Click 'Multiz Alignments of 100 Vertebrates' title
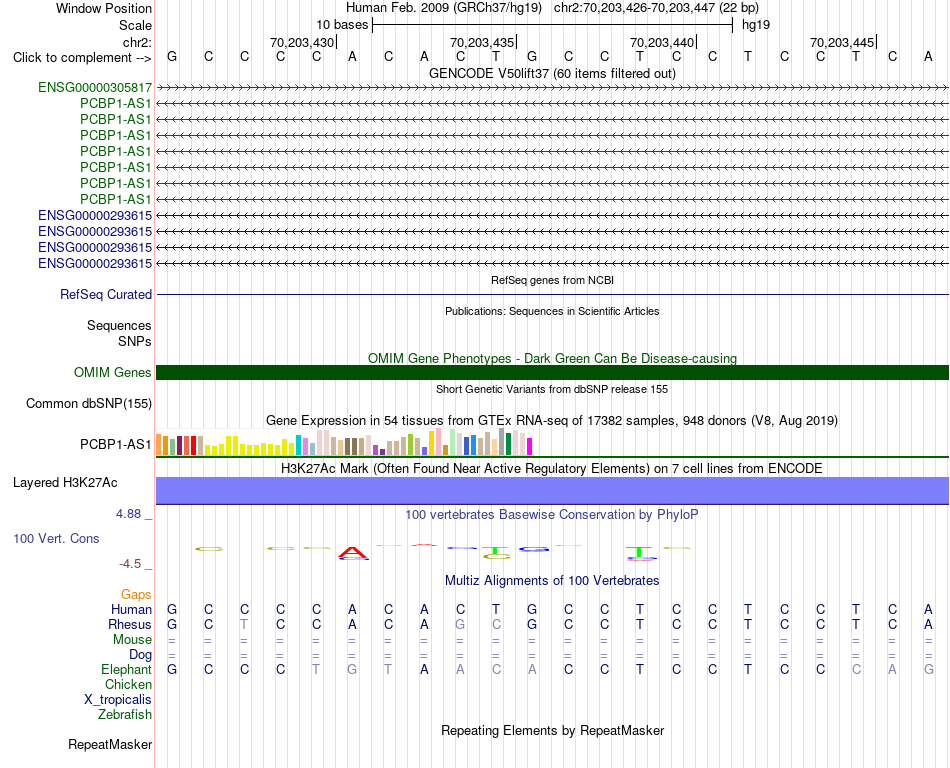 (x=552, y=581)
